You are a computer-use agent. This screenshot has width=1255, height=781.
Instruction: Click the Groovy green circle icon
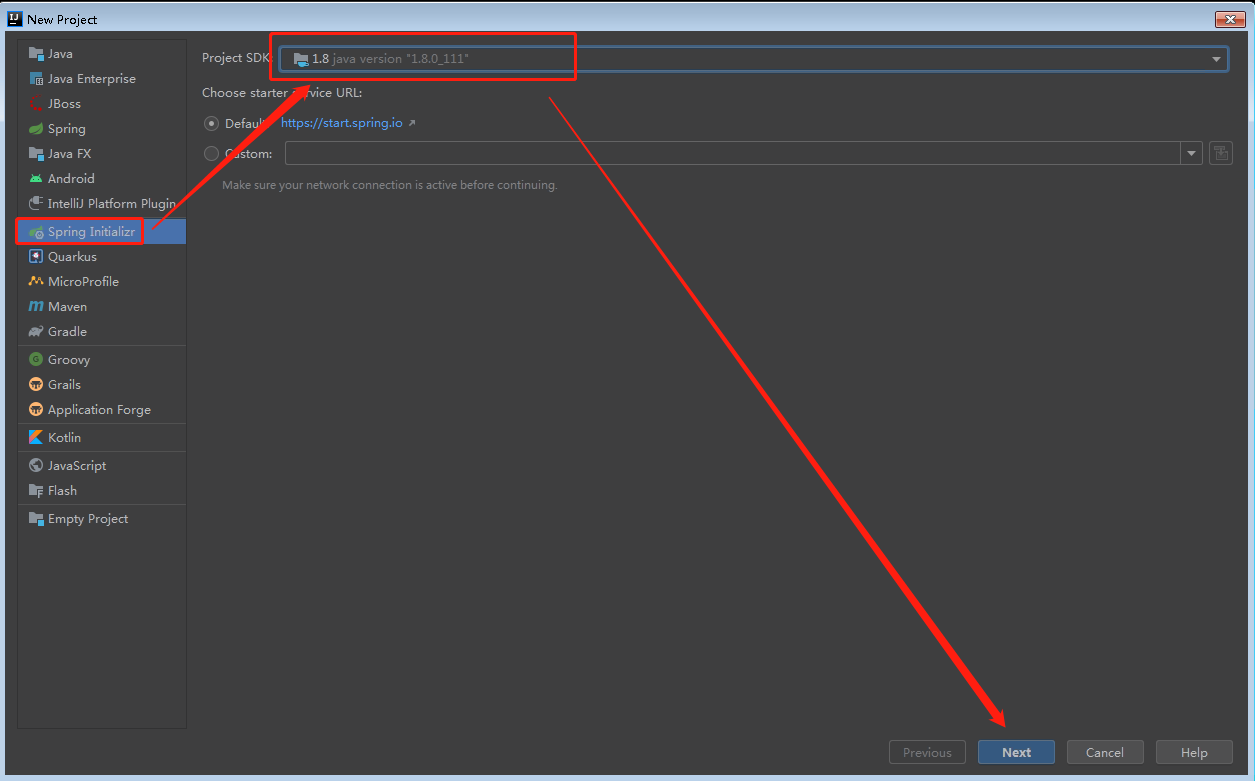tap(36, 360)
